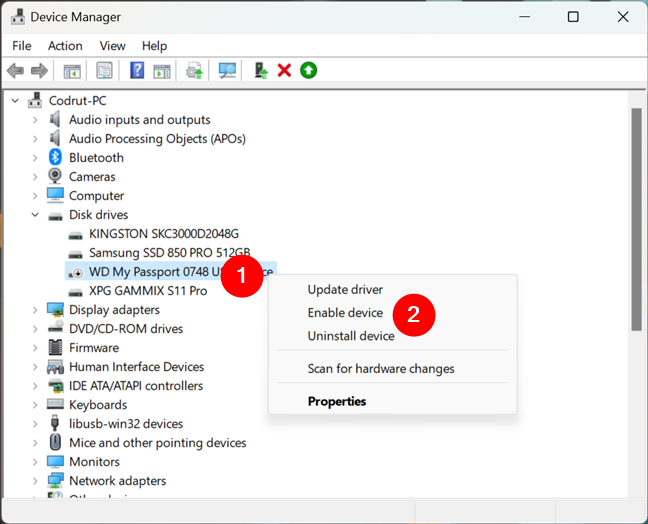This screenshot has width=648, height=524.
Task: Choose Uninstall device from context menu
Action: click(x=351, y=336)
